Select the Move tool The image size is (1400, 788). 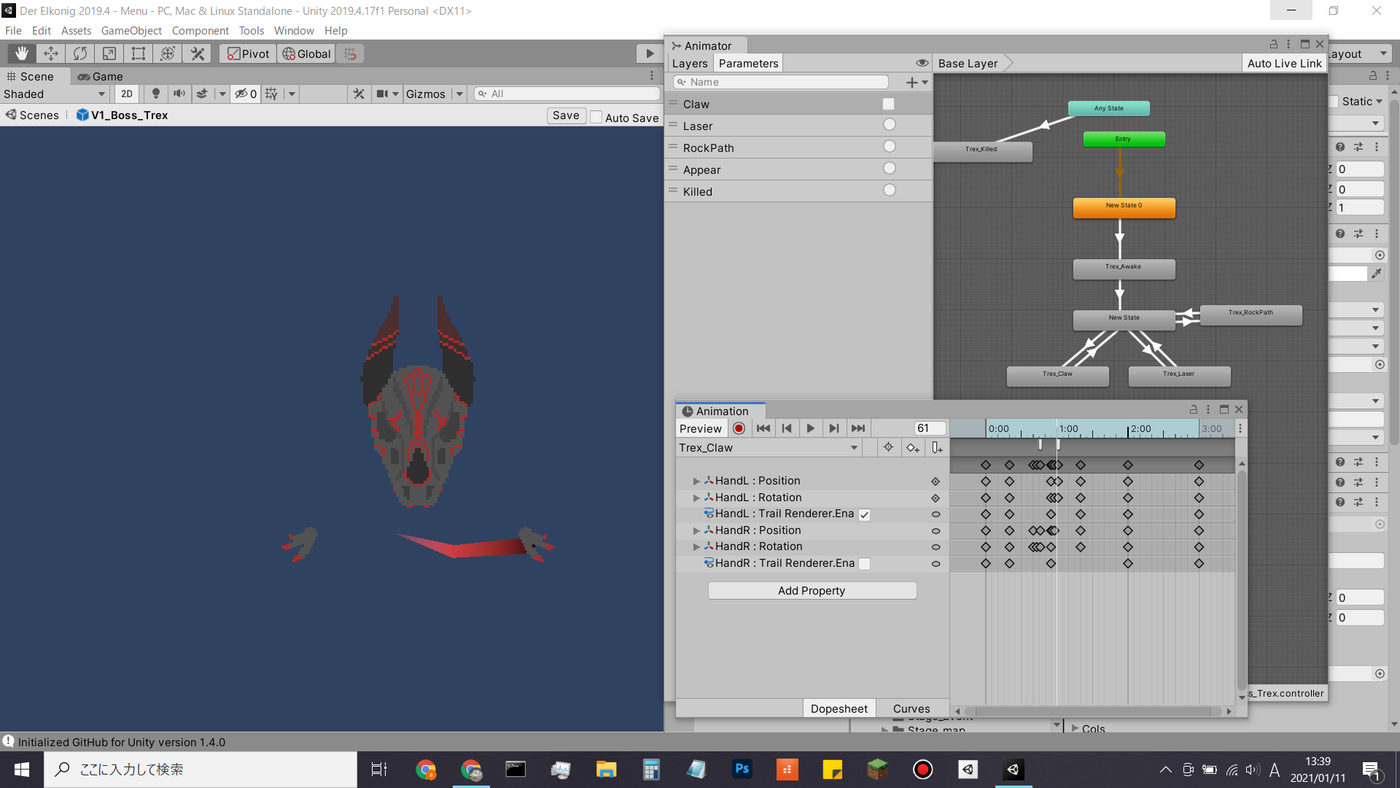click(x=51, y=54)
